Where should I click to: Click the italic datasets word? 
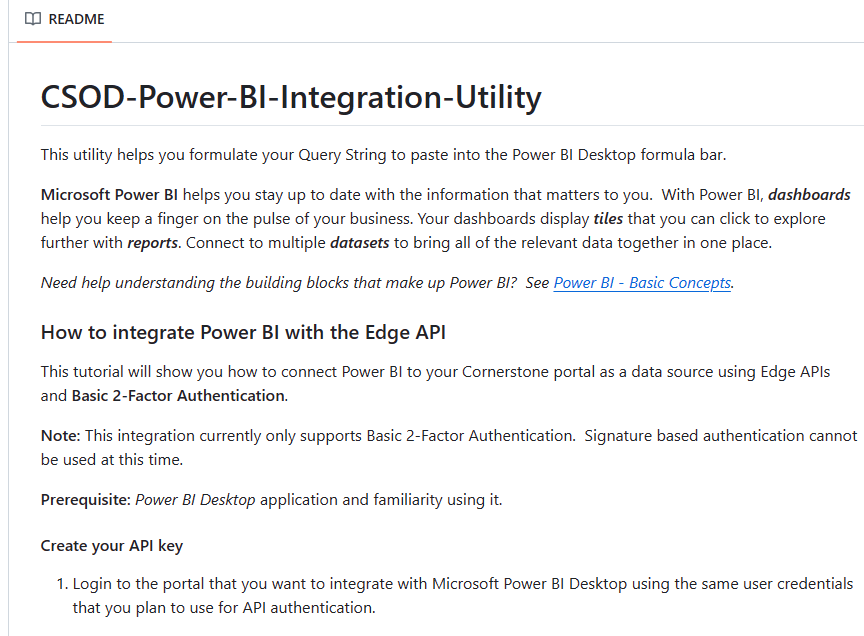coord(359,243)
